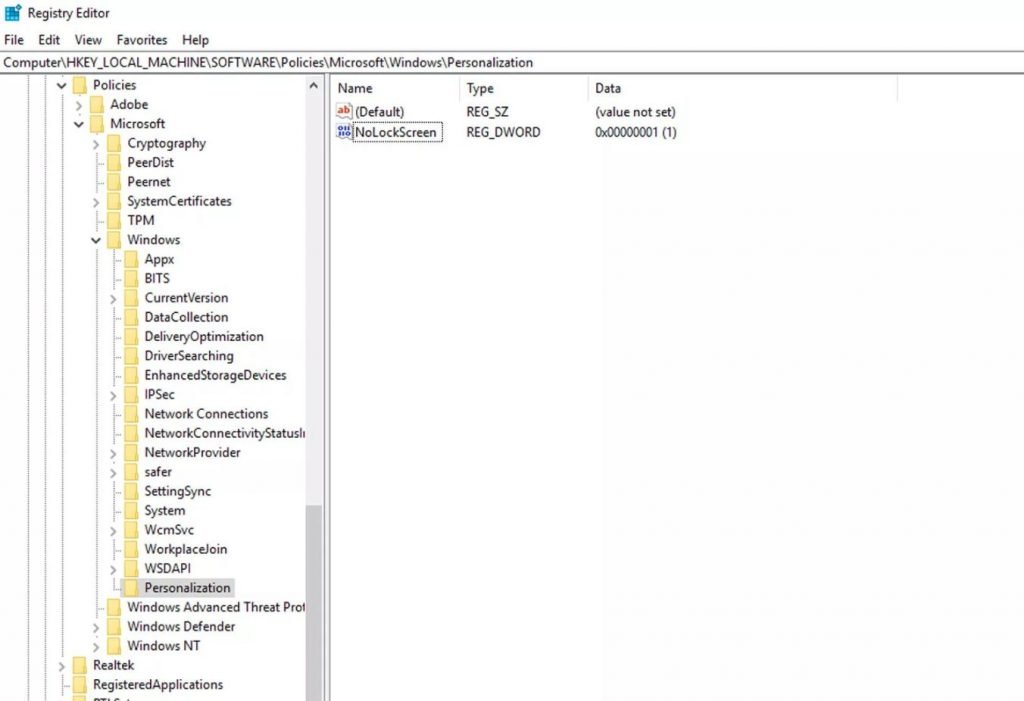Viewport: 1024px width, 701px height.
Task: Open the Favorites menu
Action: click(x=142, y=40)
